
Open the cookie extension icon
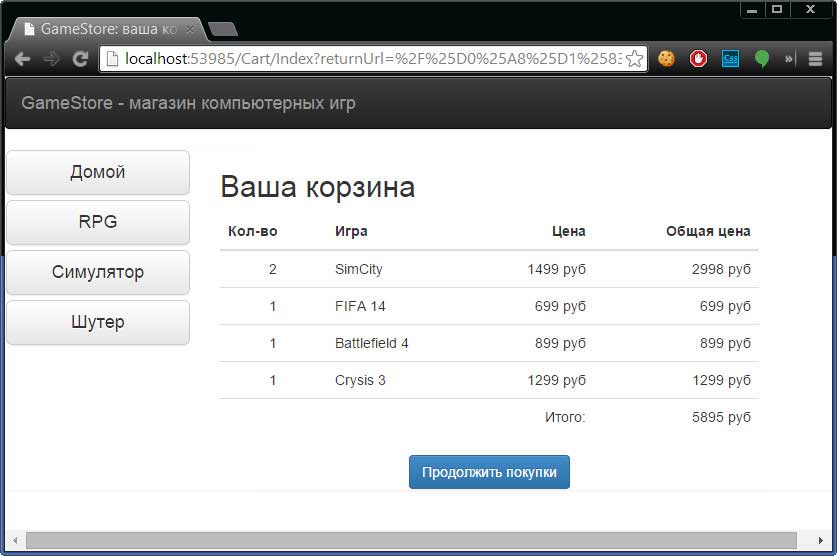coord(666,59)
